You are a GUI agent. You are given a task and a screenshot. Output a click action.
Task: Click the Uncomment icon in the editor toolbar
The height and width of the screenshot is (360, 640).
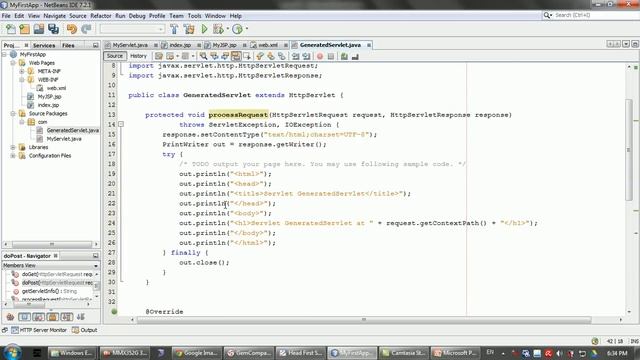(x=355, y=56)
